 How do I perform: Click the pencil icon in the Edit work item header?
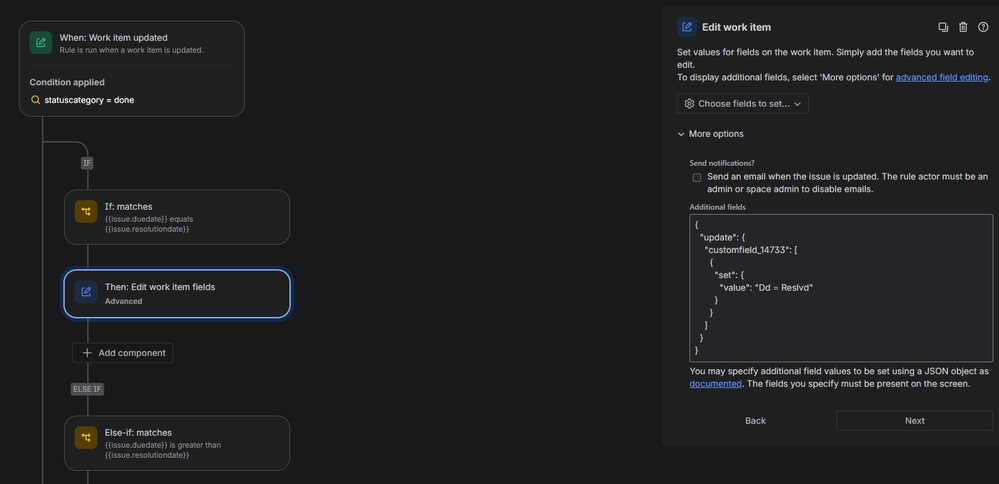tap(687, 27)
